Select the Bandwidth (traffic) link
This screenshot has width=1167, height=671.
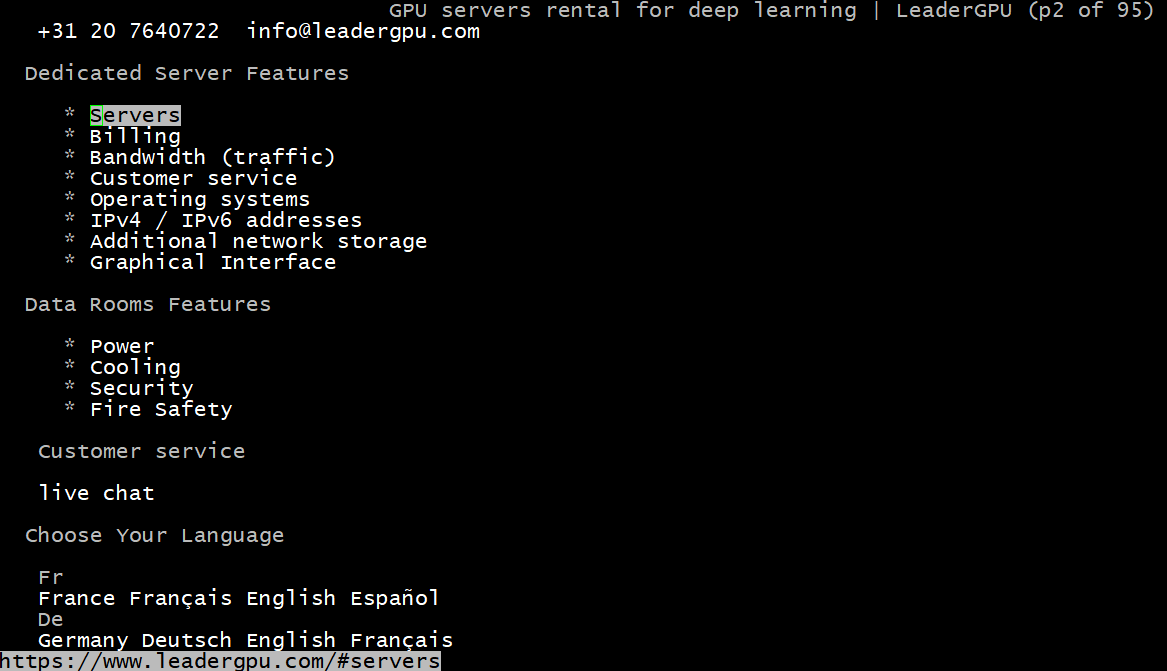pyautogui.click(x=213, y=157)
